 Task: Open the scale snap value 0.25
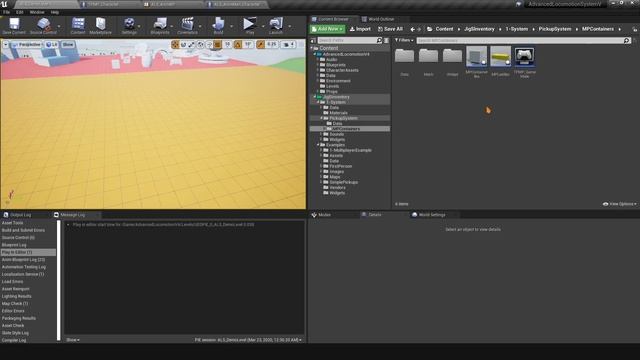(271, 44)
